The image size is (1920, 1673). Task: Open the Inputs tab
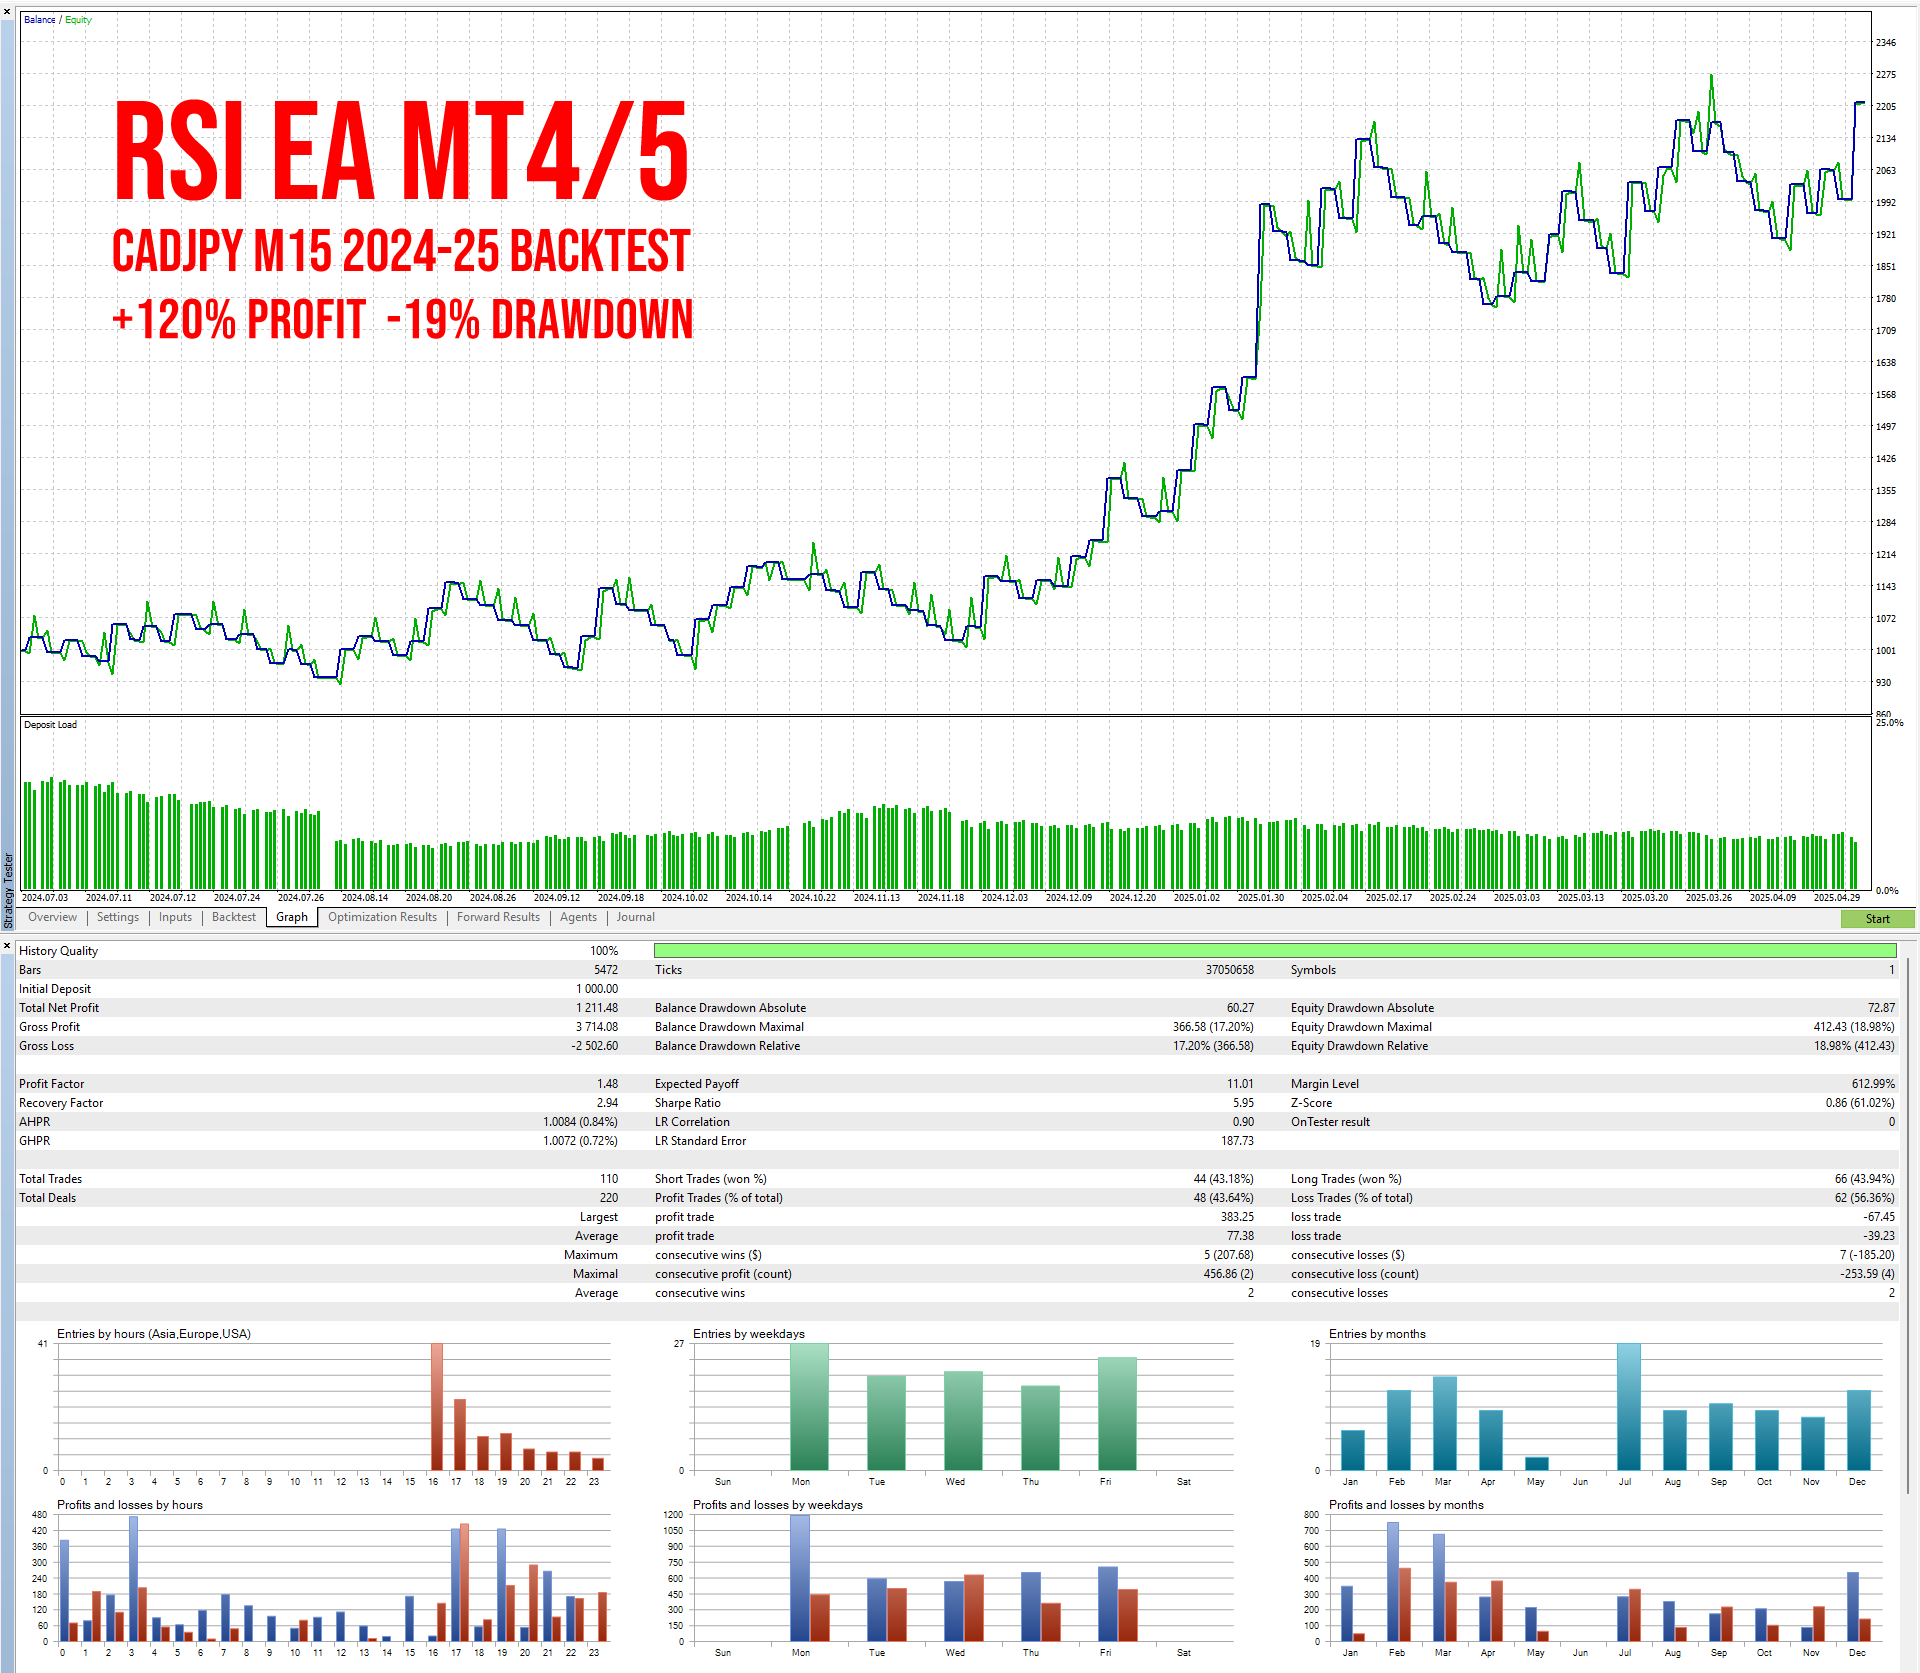(175, 917)
